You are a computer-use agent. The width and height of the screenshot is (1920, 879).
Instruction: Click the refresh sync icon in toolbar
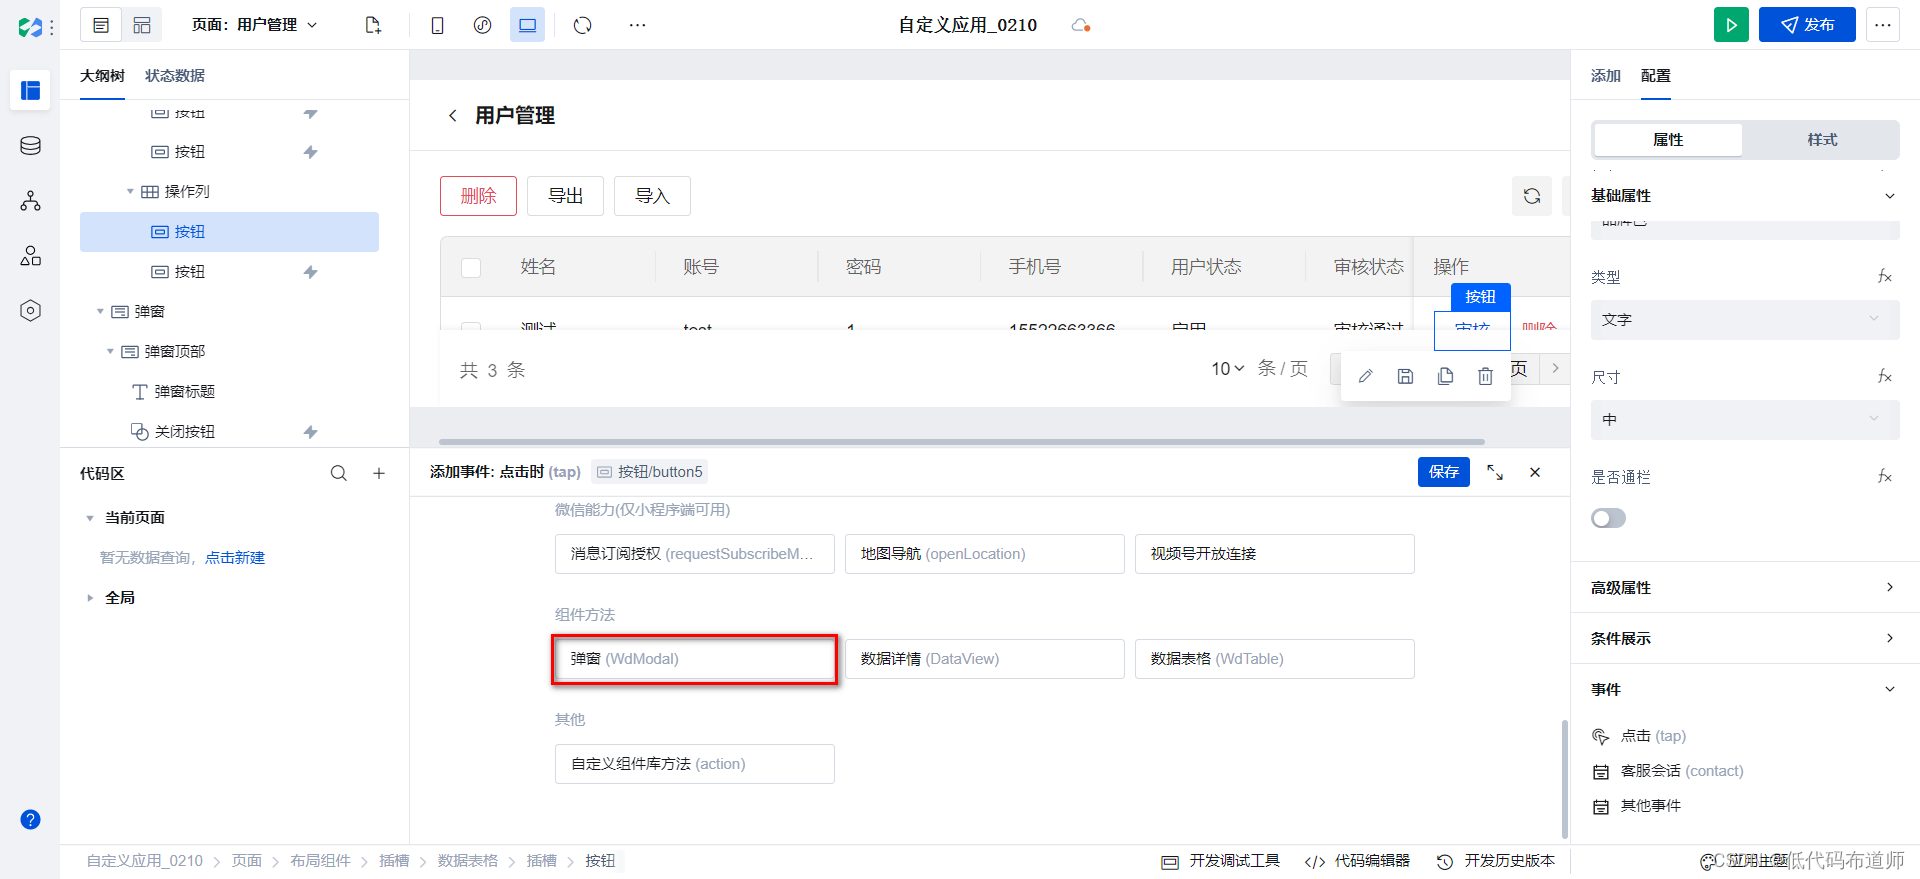pyautogui.click(x=583, y=25)
